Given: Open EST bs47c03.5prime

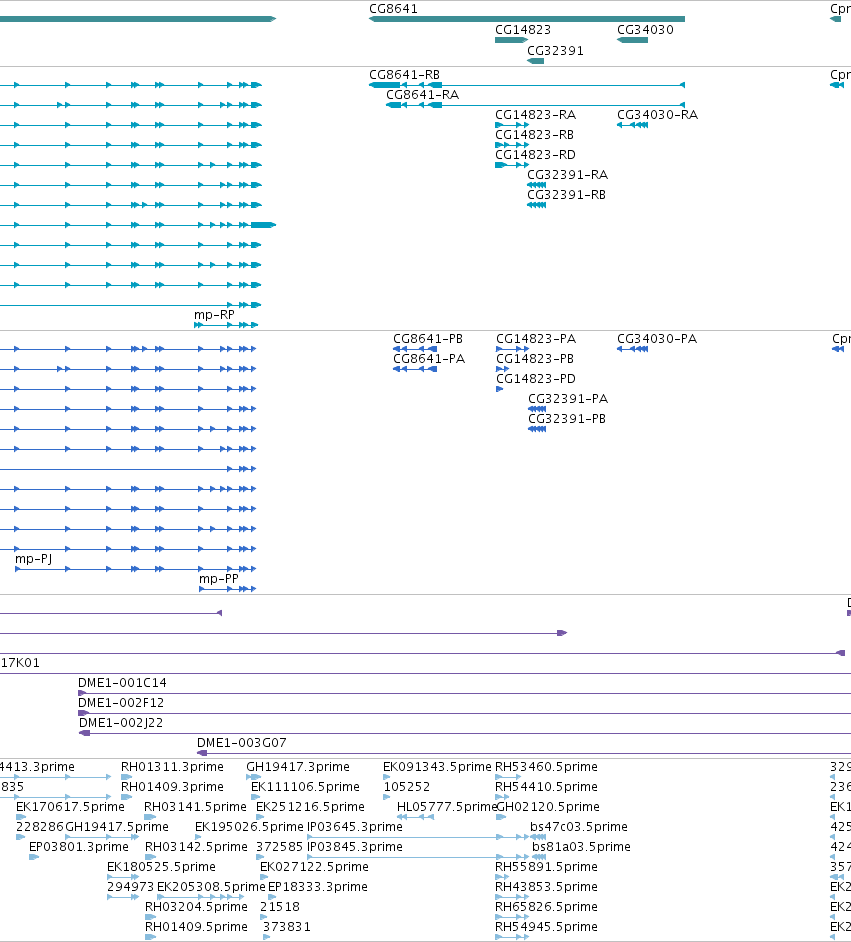Looking at the screenshot, I should click(579, 827).
